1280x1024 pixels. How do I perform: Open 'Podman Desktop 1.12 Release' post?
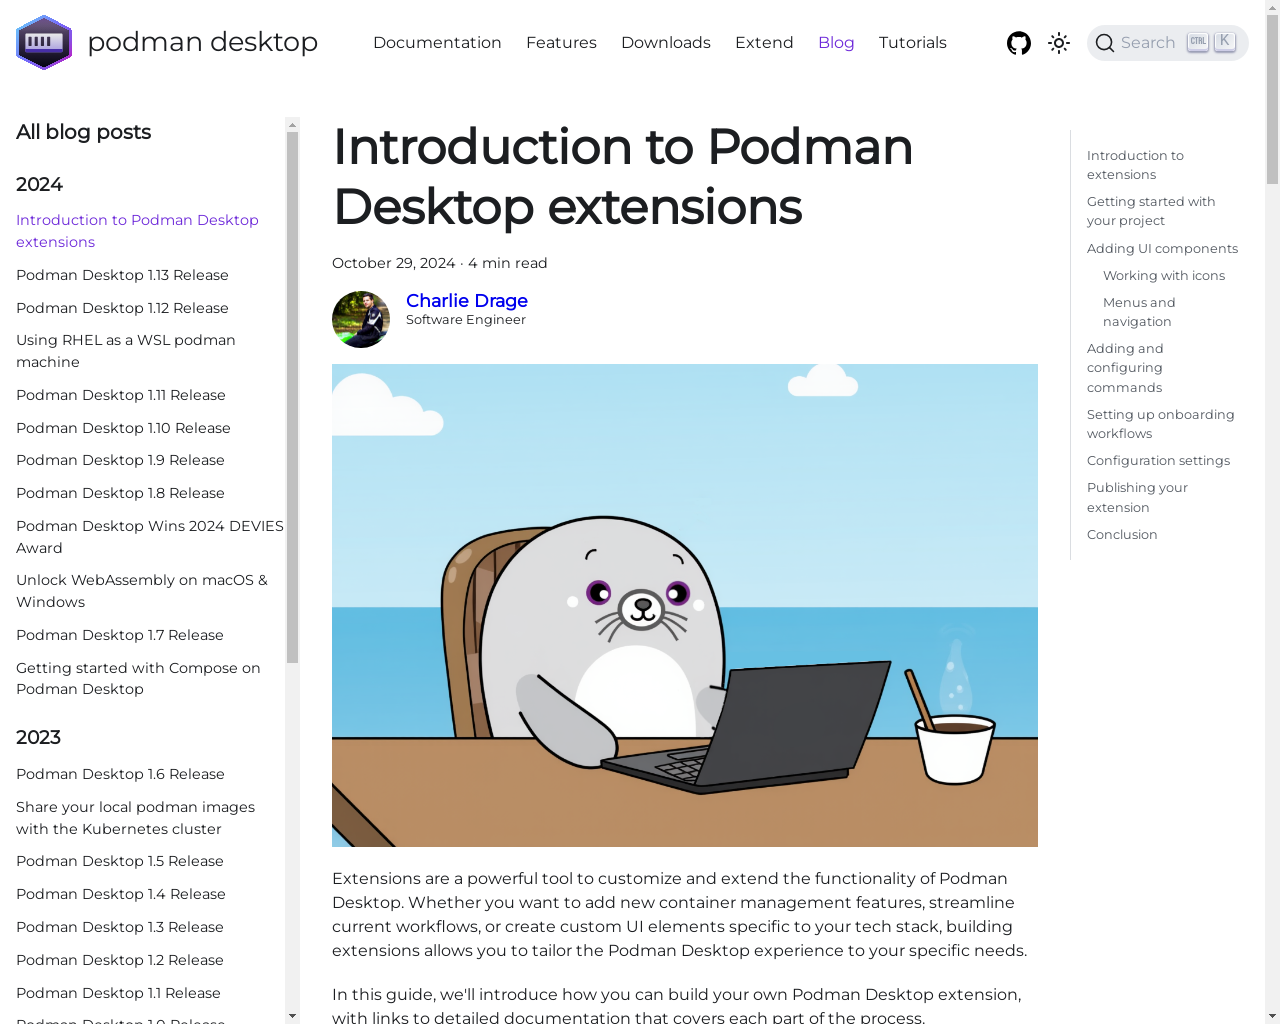(122, 308)
